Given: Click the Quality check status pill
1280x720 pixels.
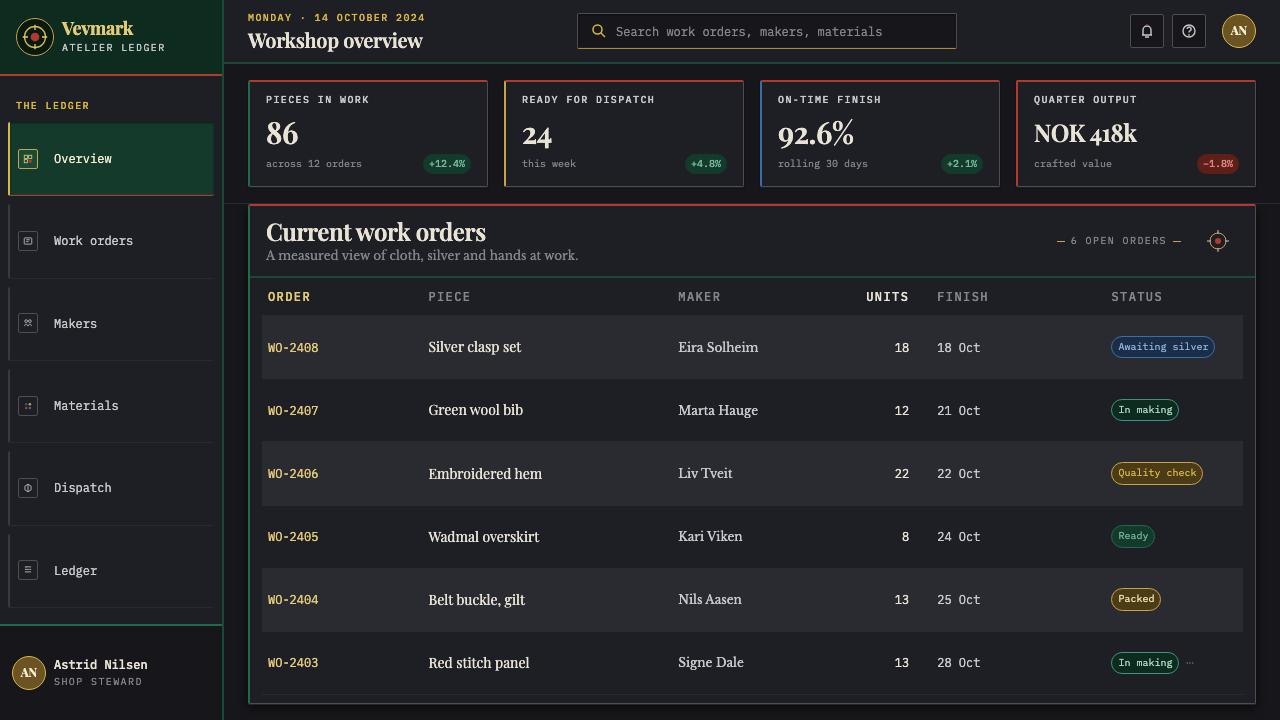Looking at the screenshot, I should (x=1157, y=473).
